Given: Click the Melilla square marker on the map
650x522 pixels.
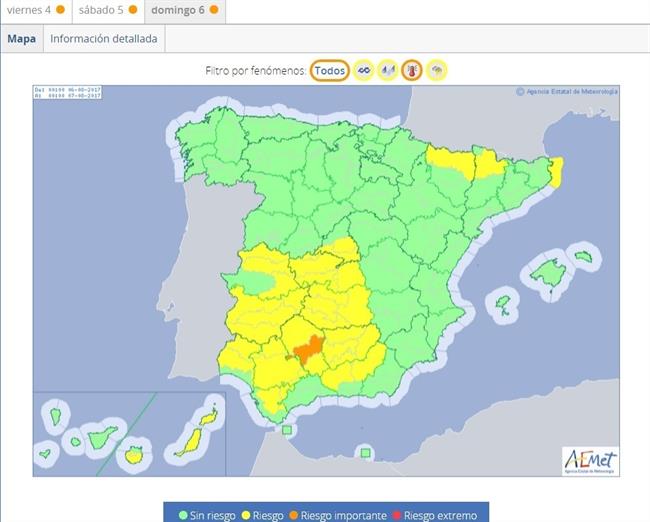Looking at the screenshot, I should pos(365,453).
